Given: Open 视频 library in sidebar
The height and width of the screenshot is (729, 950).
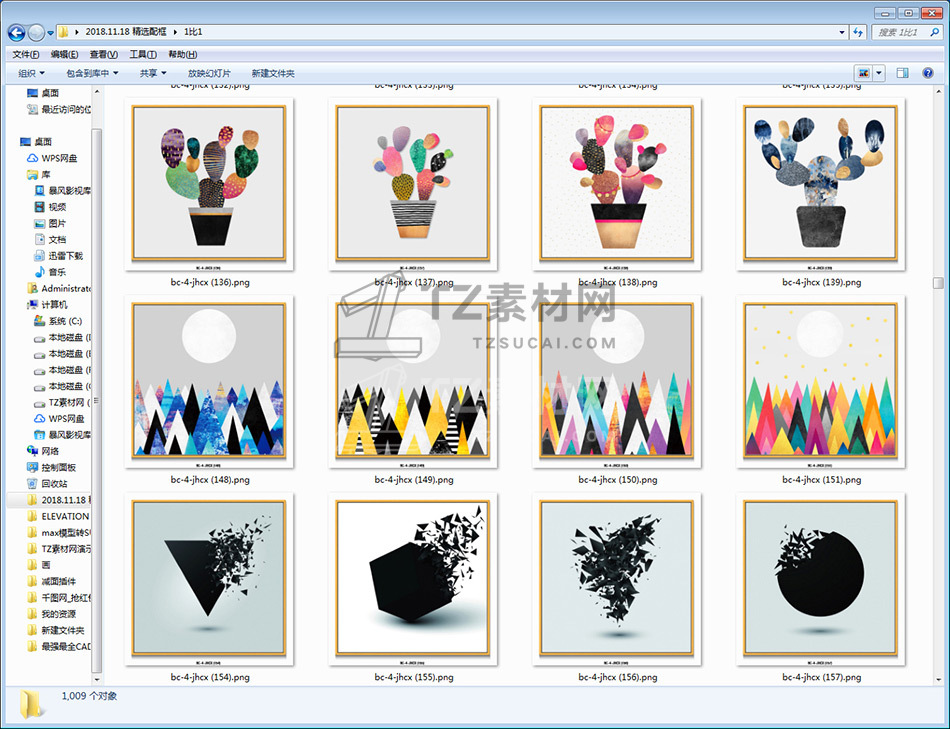Looking at the screenshot, I should pyautogui.click(x=50, y=207).
